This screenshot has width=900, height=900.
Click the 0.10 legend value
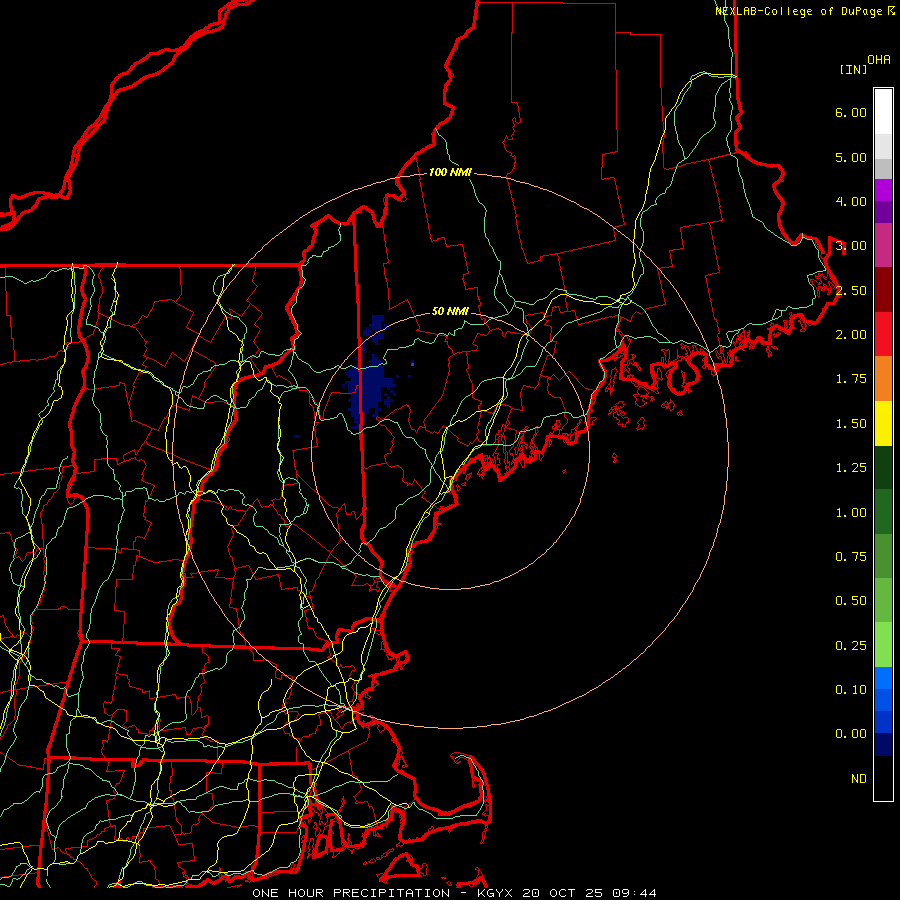851,690
